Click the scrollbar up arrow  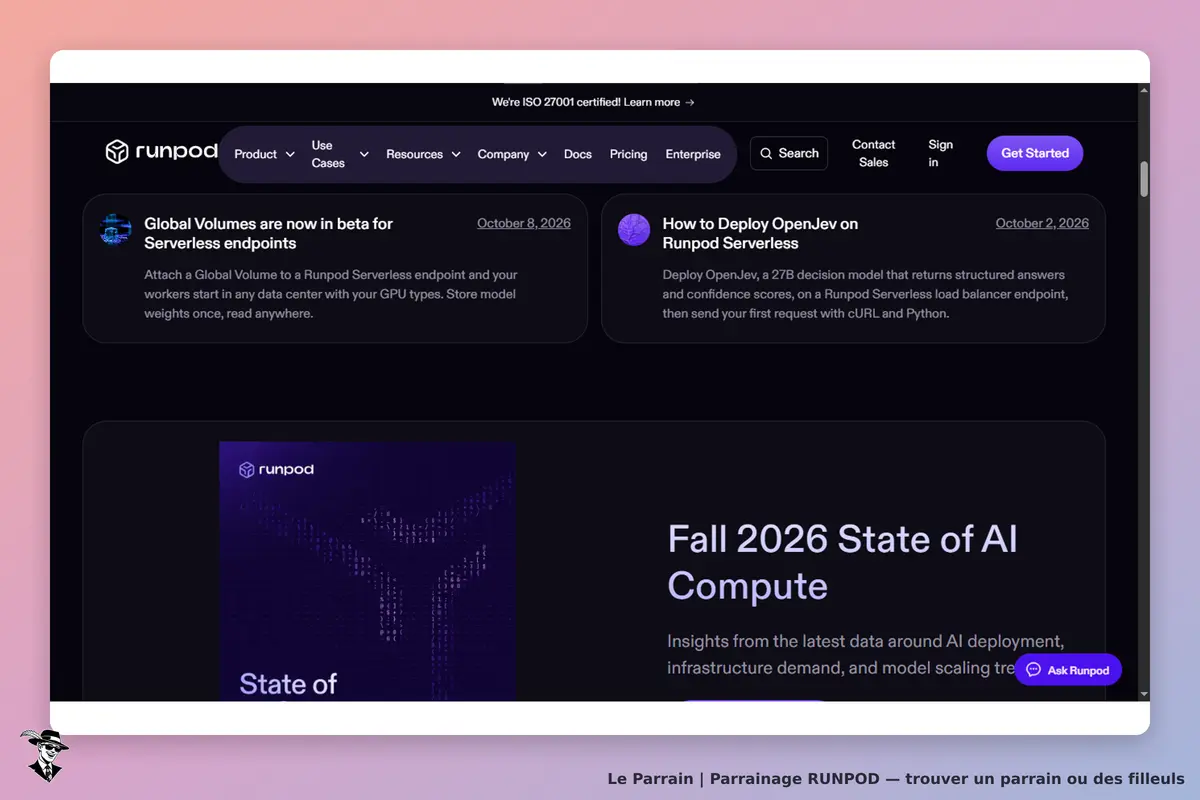tap(1144, 90)
